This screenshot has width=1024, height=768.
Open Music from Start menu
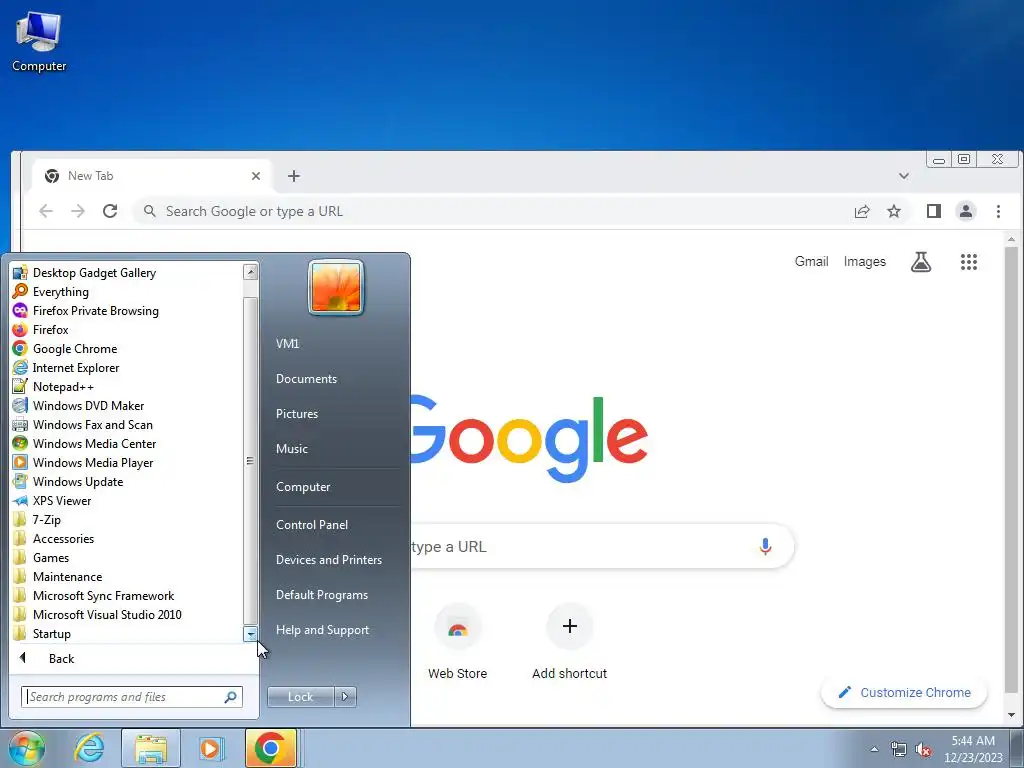tap(292, 449)
